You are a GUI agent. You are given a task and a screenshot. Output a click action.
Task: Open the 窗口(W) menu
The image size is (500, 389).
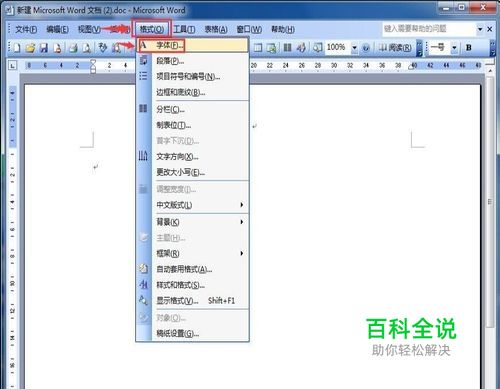249,29
